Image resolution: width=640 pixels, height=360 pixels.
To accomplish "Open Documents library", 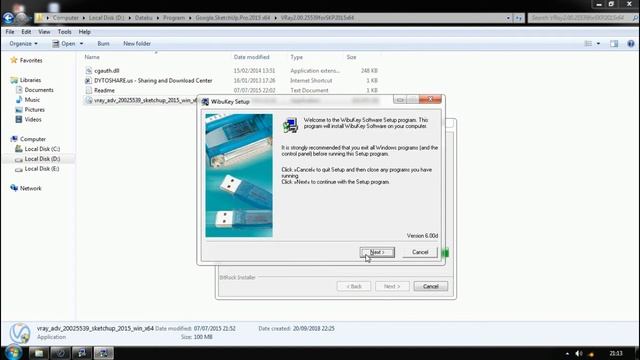I will (x=39, y=90).
